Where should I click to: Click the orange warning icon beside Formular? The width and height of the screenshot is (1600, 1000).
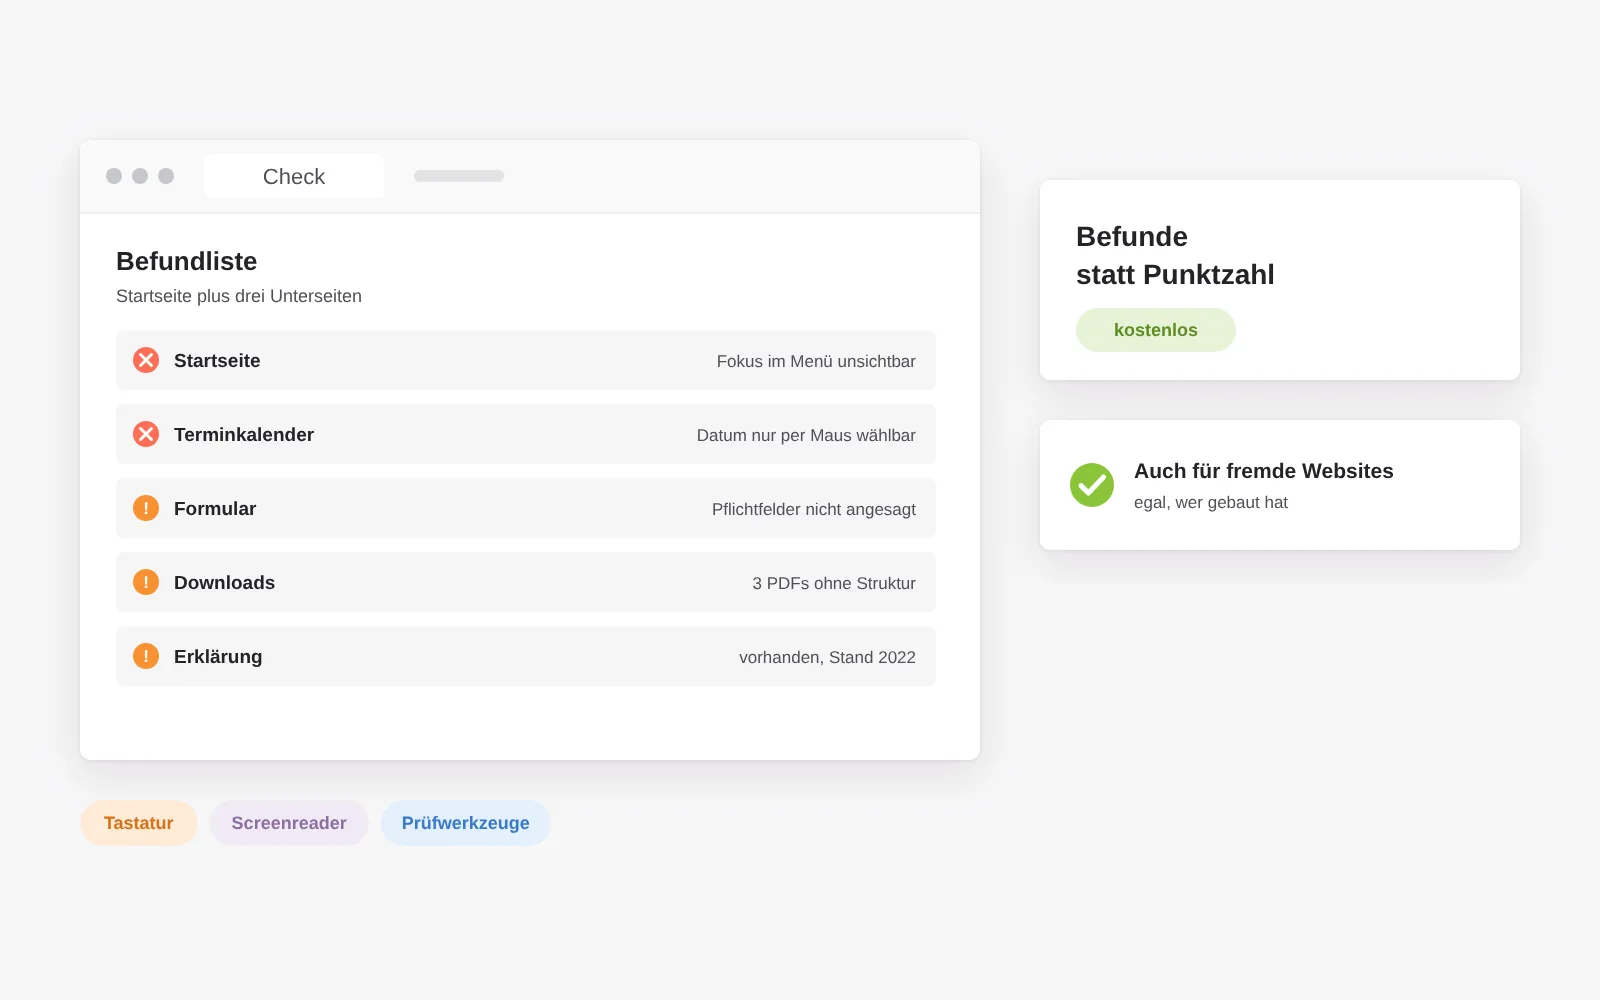[x=146, y=508]
